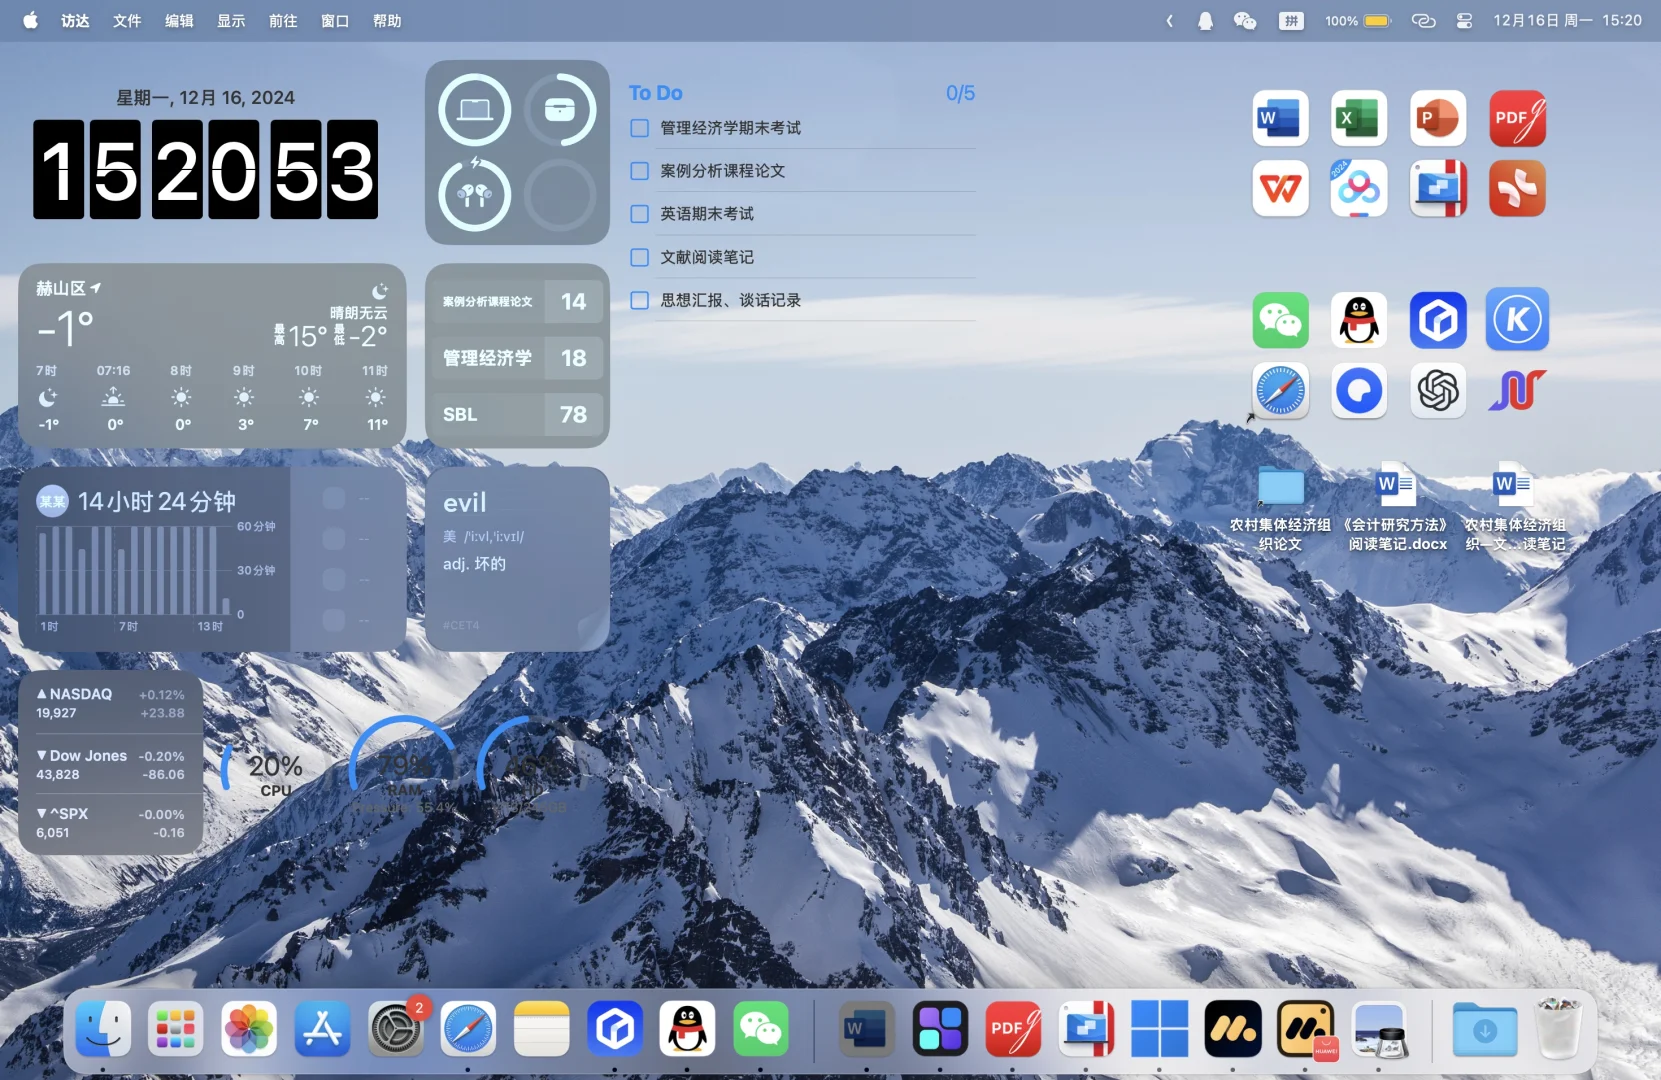Open the purple widgets app in the Dock

click(940, 1028)
